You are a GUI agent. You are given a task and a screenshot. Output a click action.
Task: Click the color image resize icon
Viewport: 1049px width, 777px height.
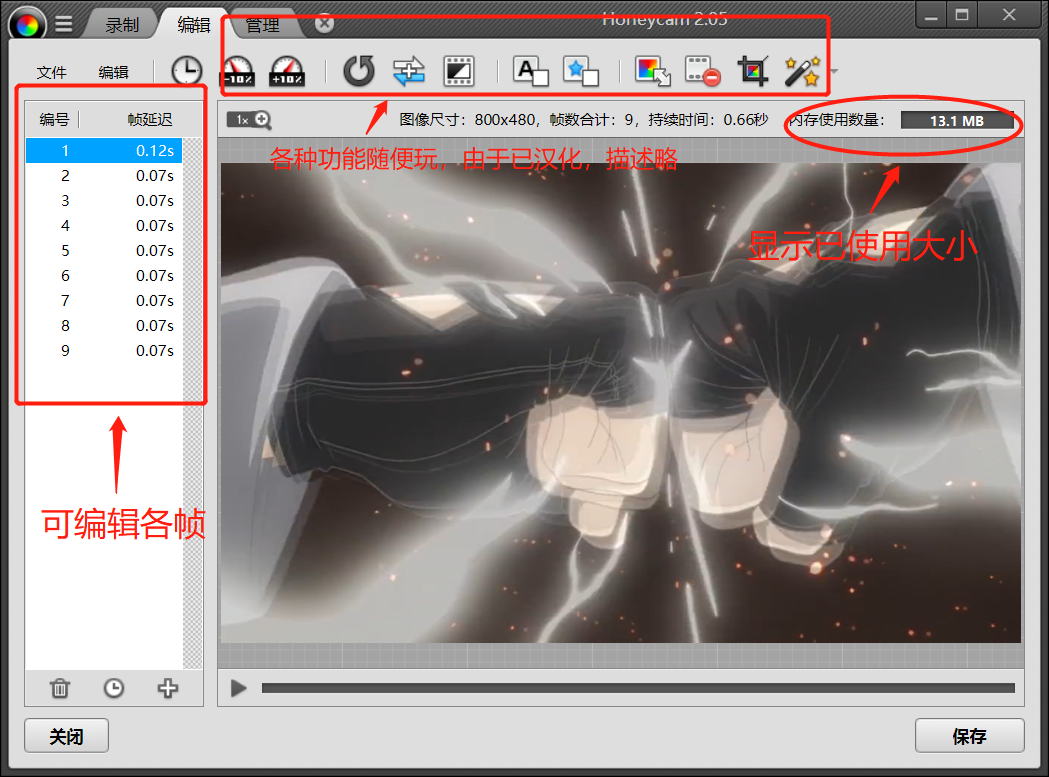pyautogui.click(x=653, y=71)
